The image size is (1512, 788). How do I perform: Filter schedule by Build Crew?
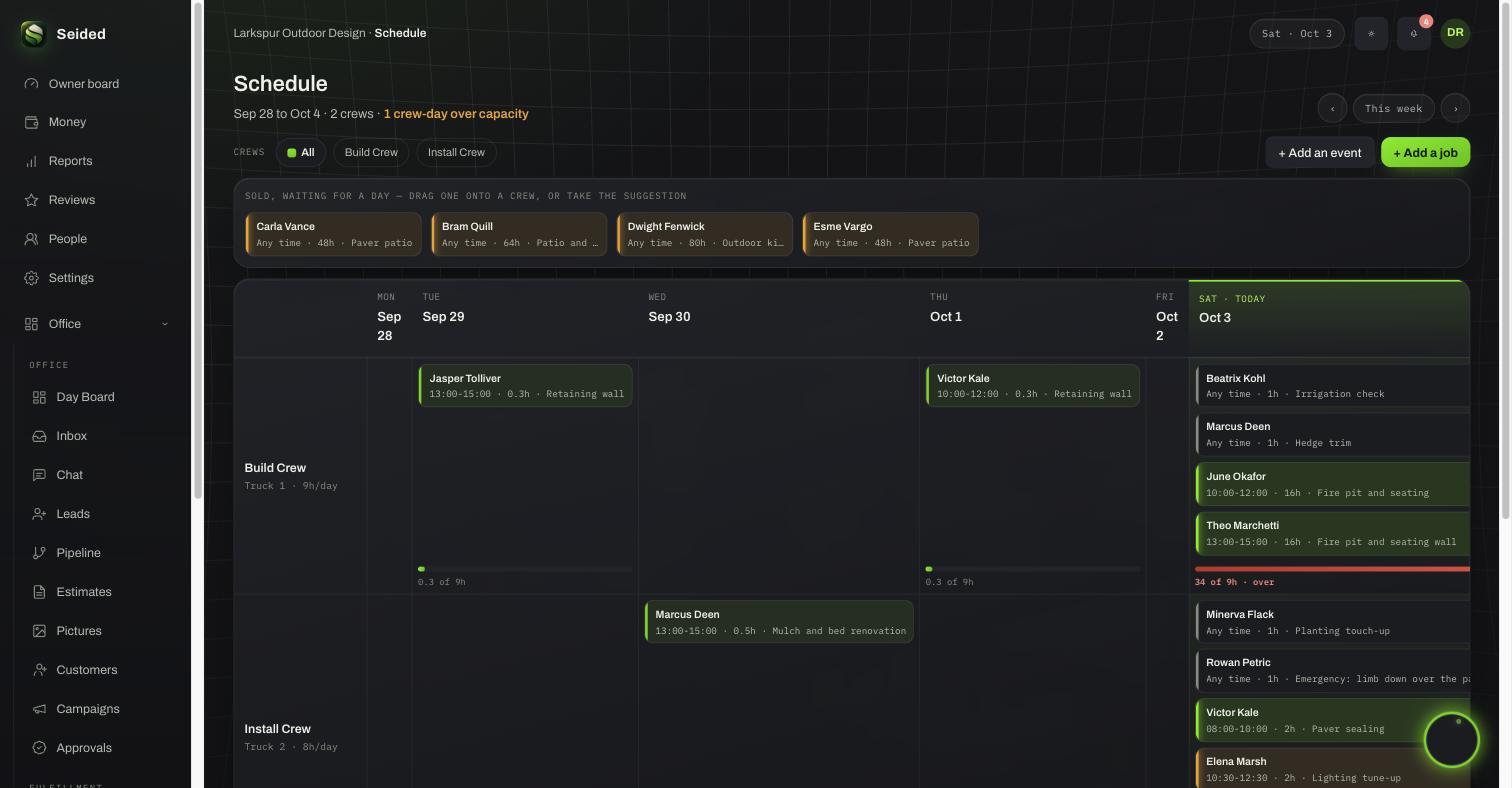371,153
